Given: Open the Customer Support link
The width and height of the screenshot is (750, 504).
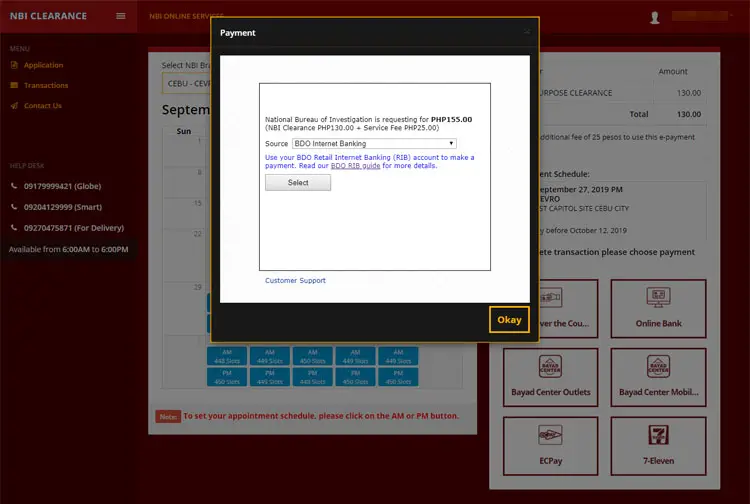Looking at the screenshot, I should pos(295,281).
